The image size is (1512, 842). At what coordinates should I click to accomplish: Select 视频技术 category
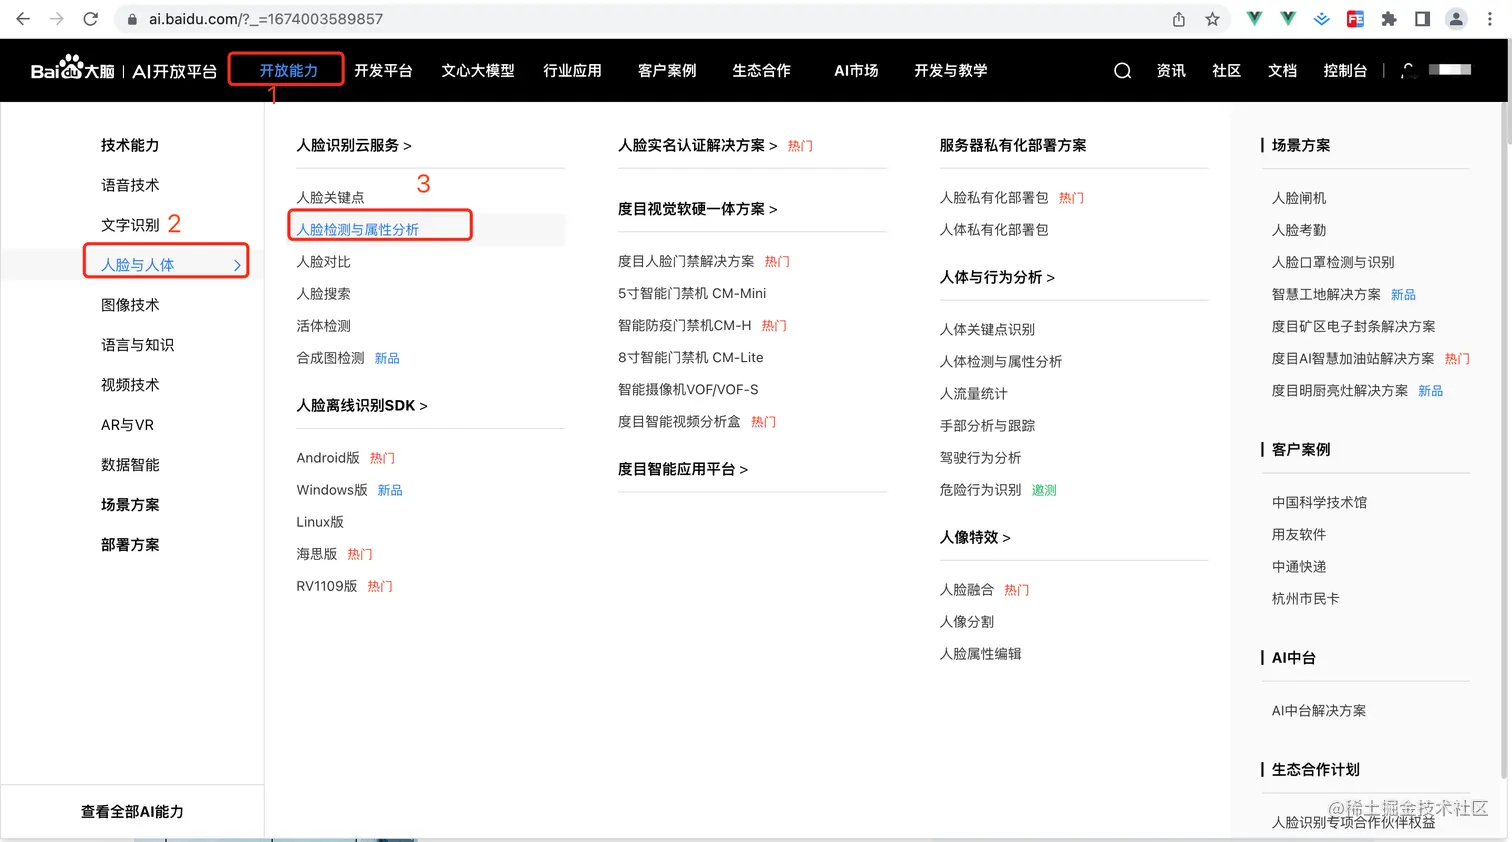pyautogui.click(x=130, y=385)
